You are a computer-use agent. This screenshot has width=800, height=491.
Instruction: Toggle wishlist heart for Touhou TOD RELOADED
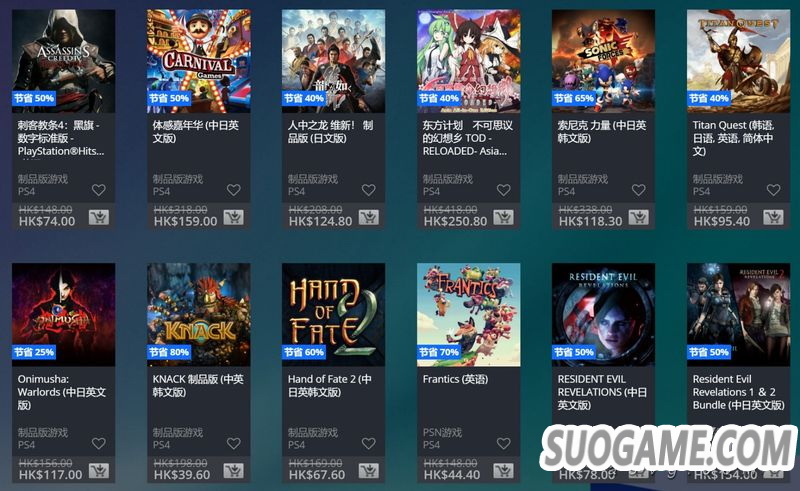point(504,190)
